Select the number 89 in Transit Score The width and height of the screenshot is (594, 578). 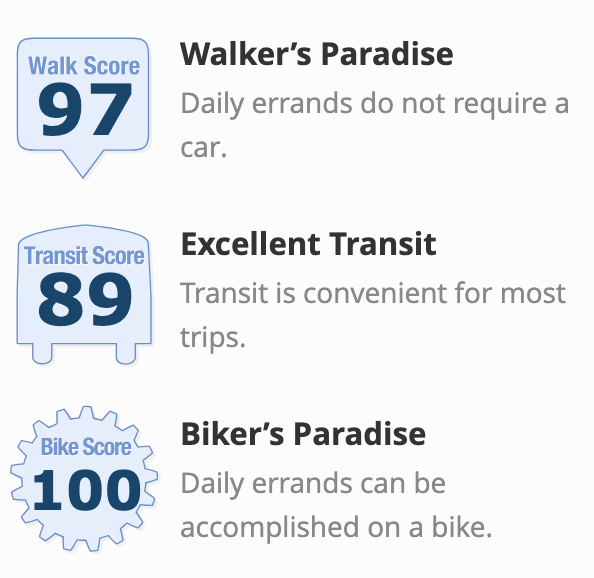85,299
